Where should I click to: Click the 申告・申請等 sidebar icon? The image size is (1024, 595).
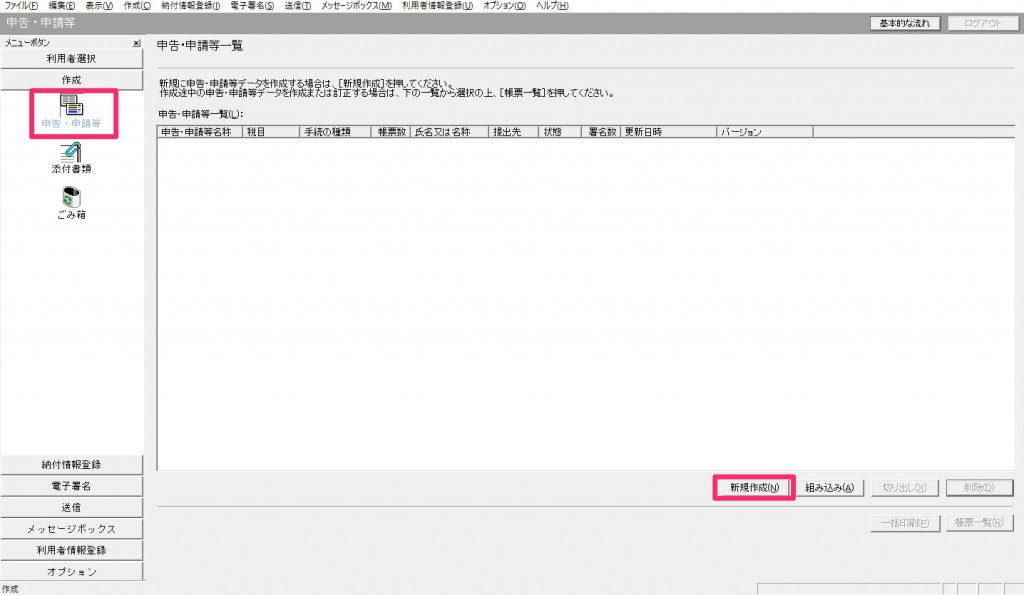click(x=71, y=112)
